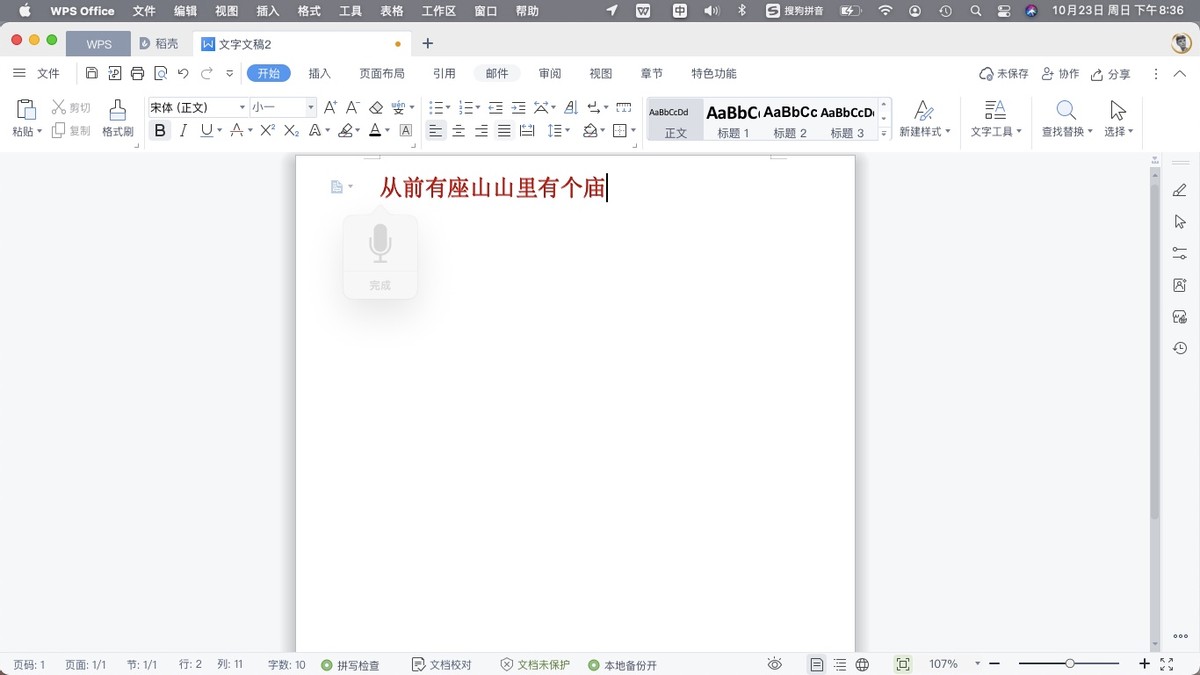Open the 引用 ribbon tab
Screen dimensions: 1200x675
tap(444, 74)
